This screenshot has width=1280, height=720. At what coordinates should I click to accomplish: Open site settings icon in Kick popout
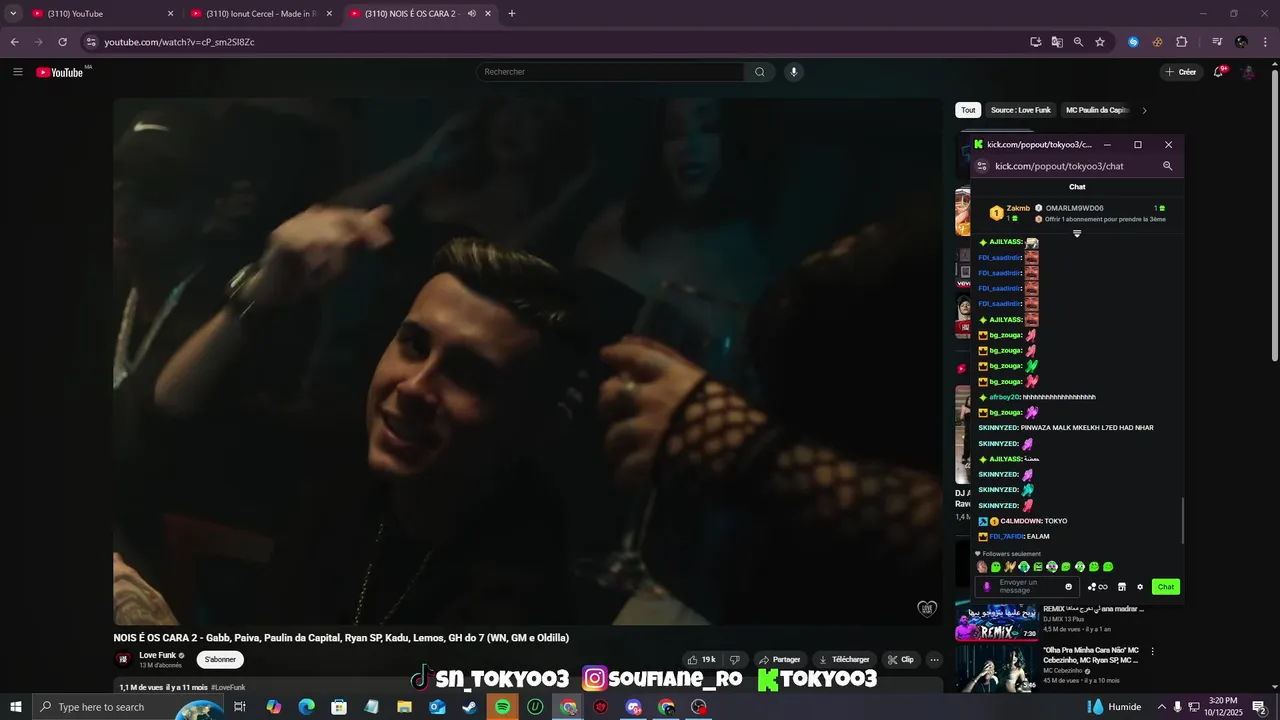click(982, 166)
